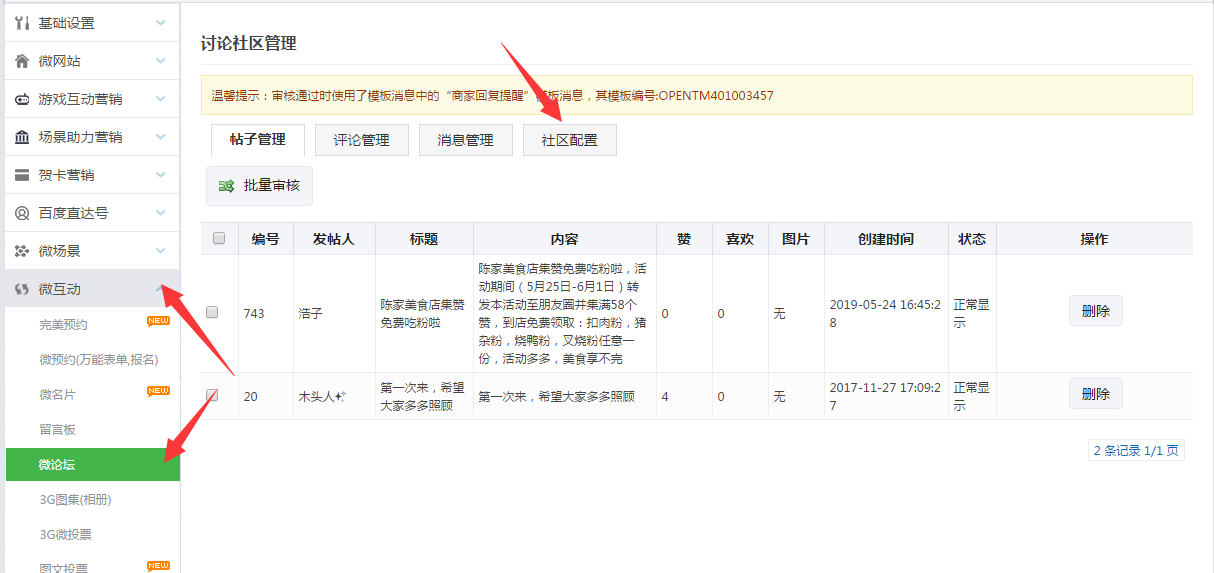Check the checkbox for post 20
Image resolution: width=1214 pixels, height=573 pixels.
pos(212,396)
